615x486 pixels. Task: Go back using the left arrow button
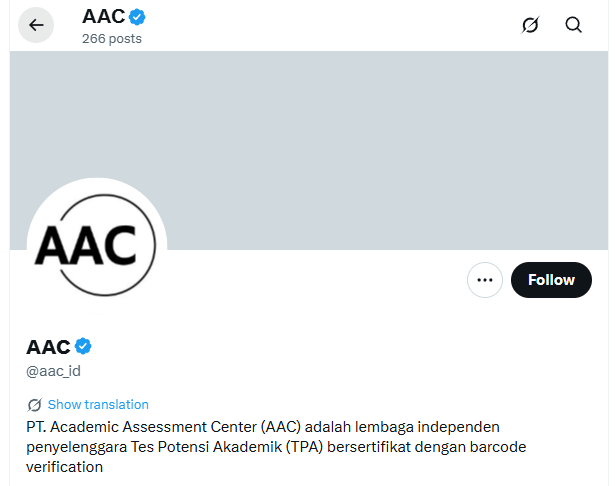36,25
